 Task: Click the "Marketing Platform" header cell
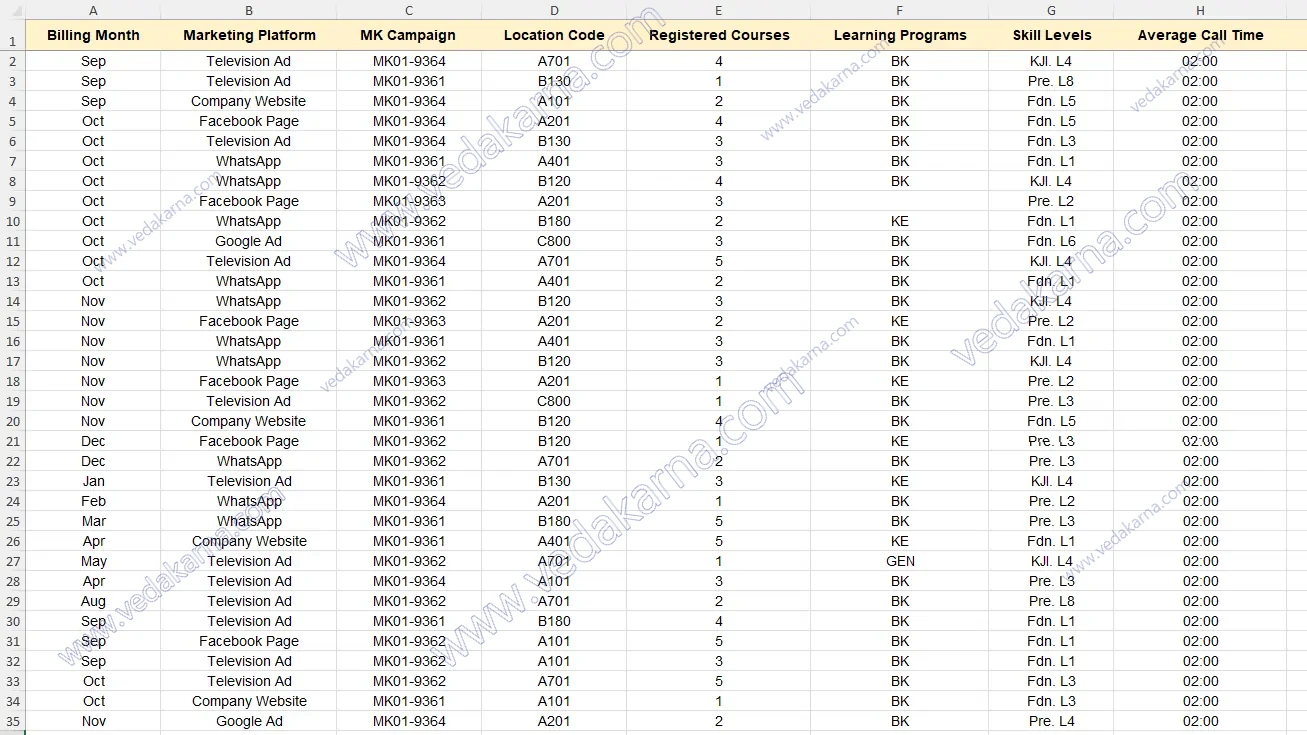(x=249, y=35)
